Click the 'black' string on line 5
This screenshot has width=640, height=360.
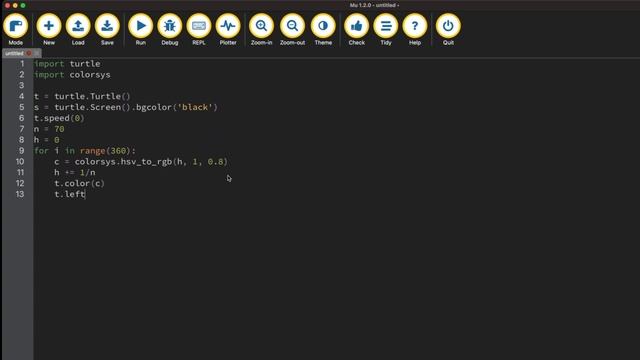pos(195,107)
